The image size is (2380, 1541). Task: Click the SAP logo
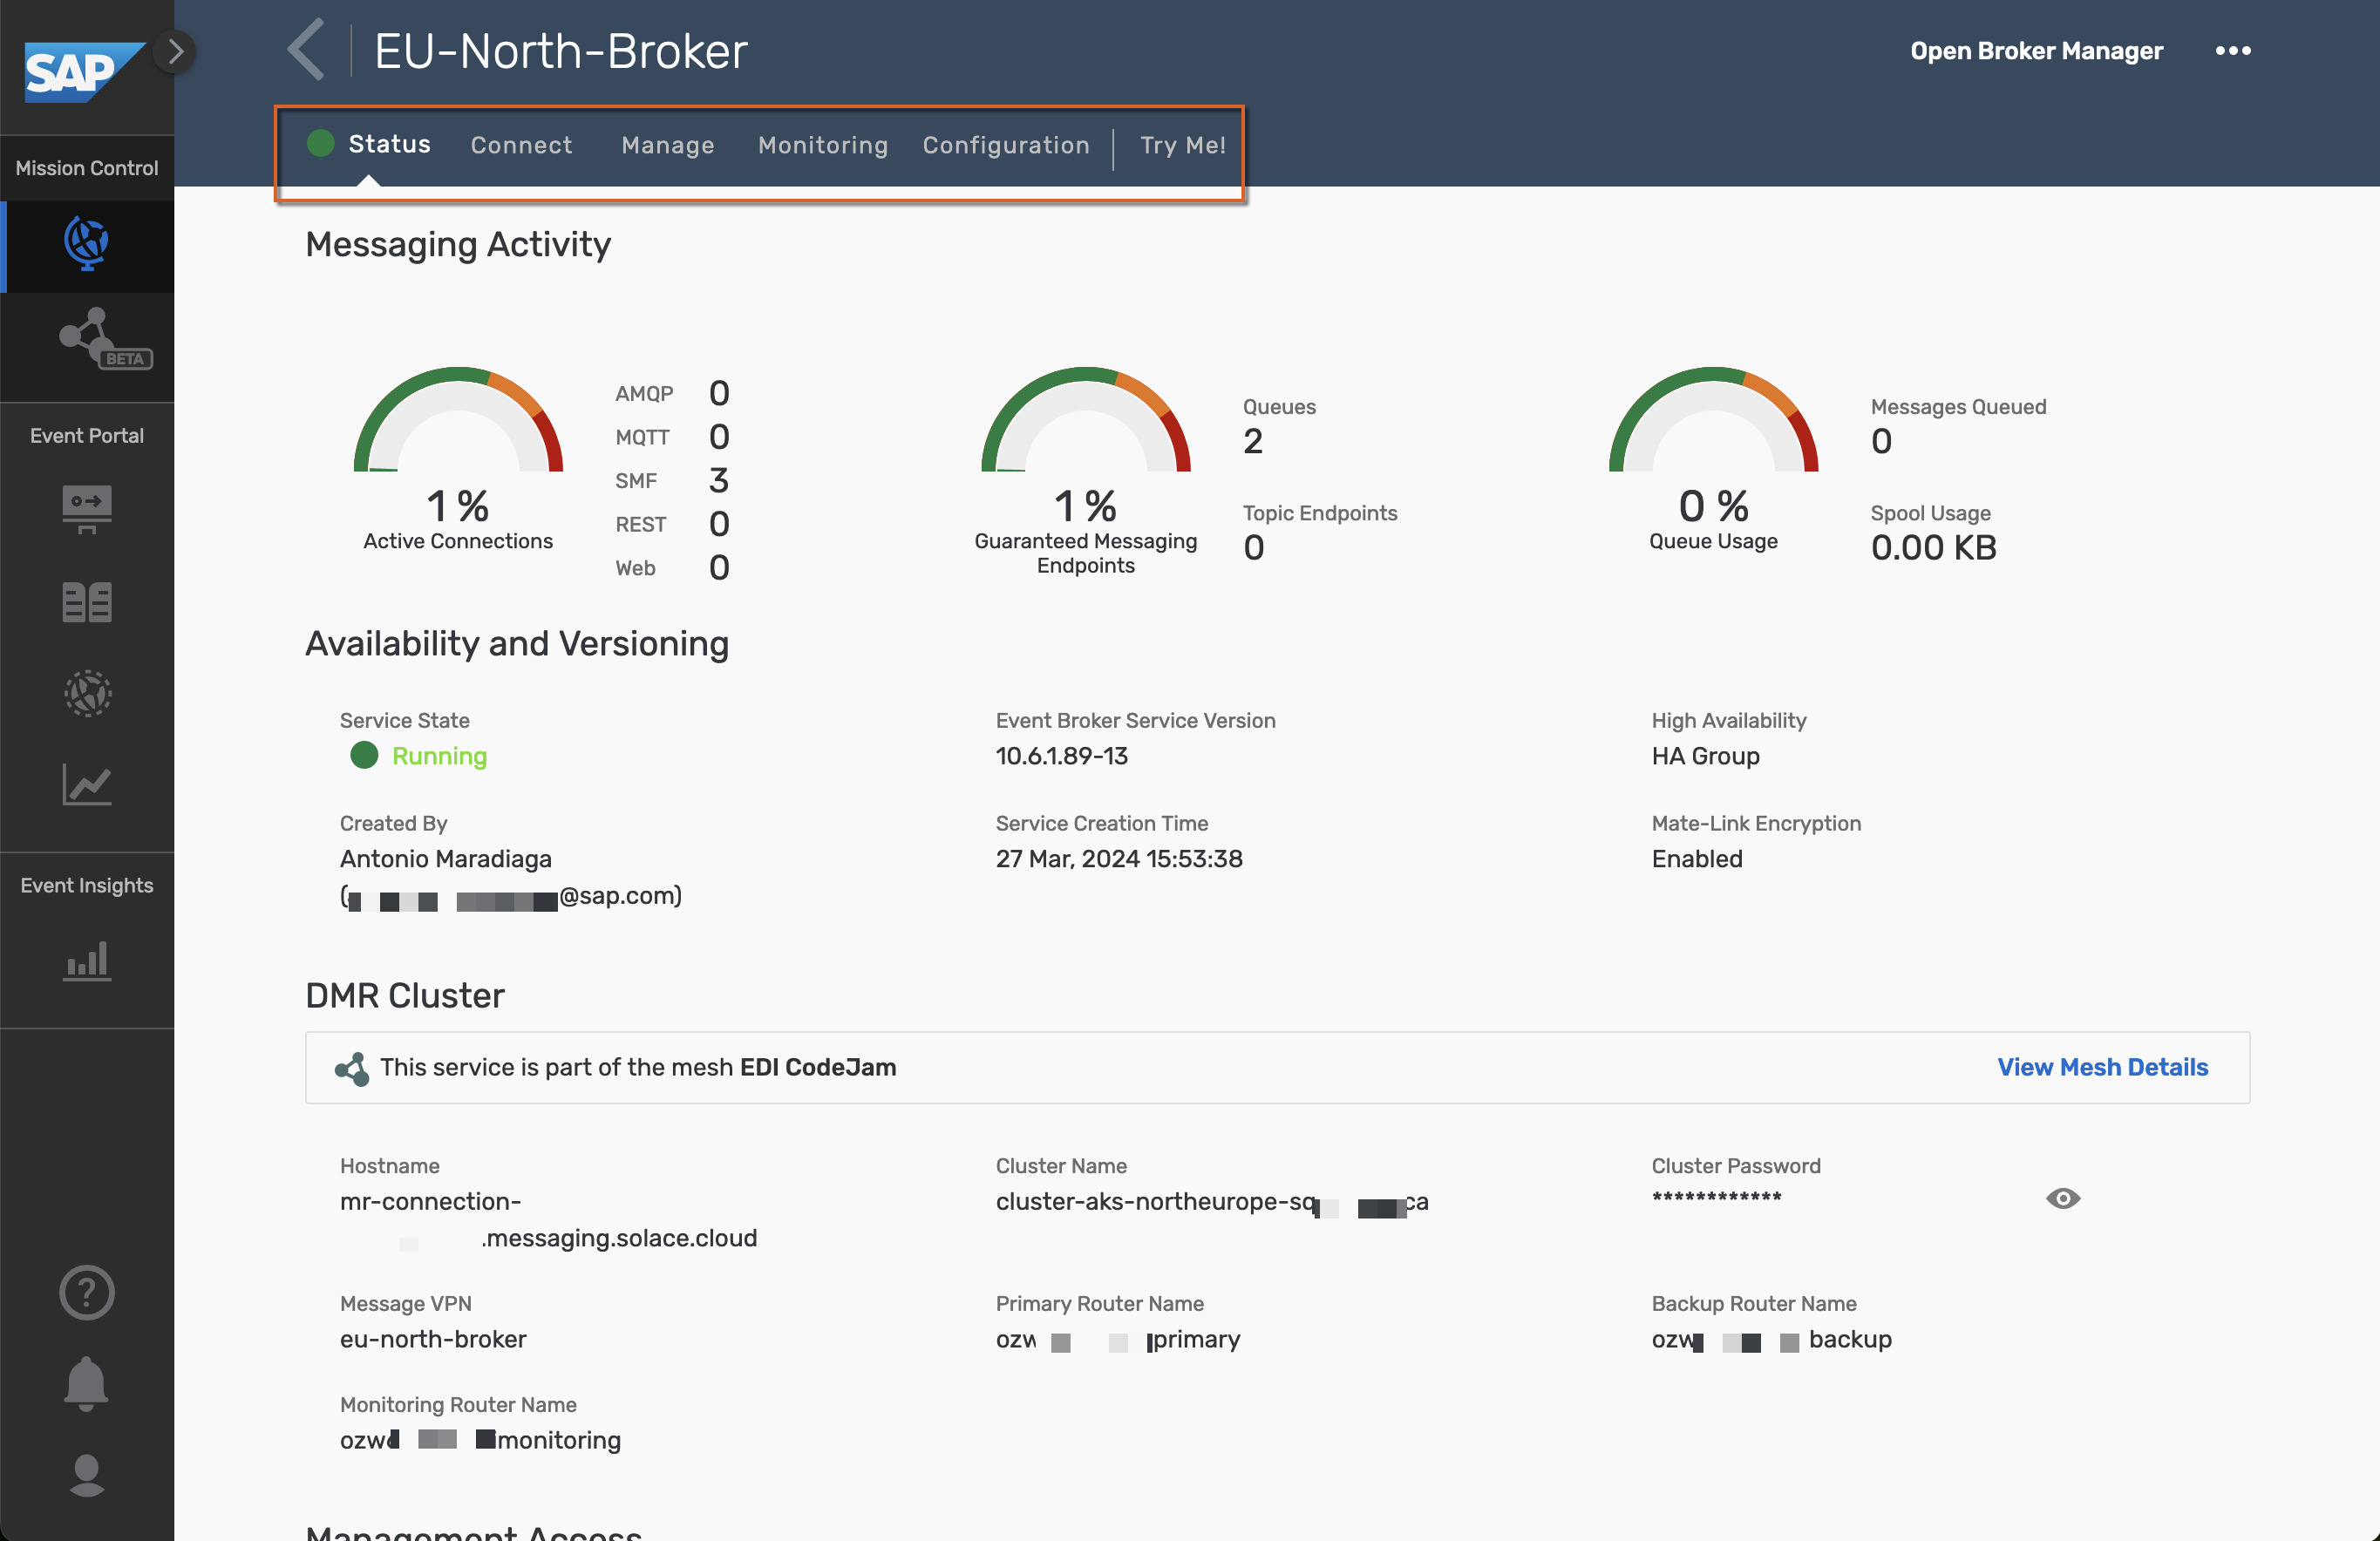pyautogui.click(x=84, y=71)
